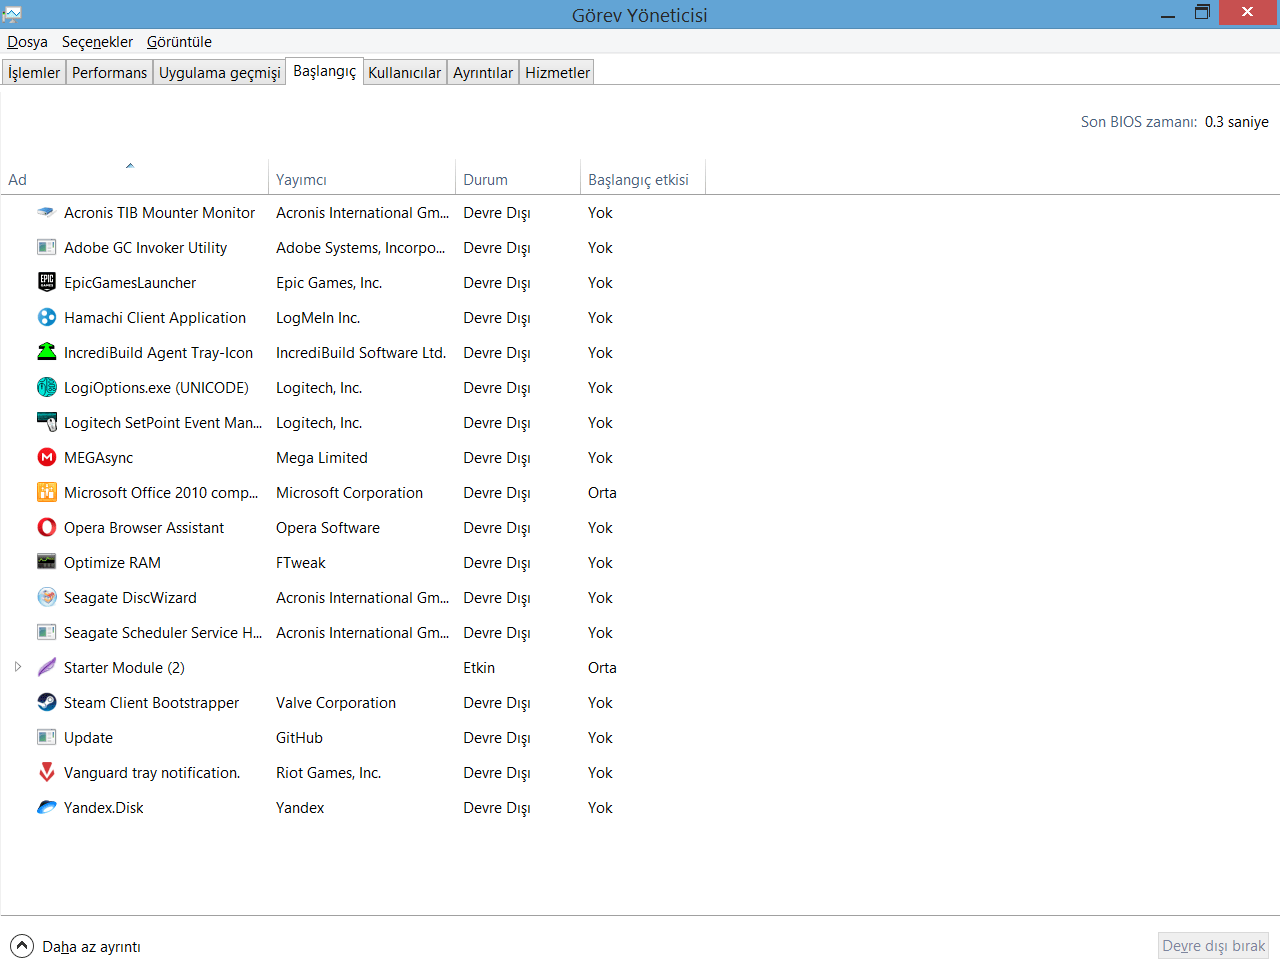Select the Seagate DiscWizard entry name
Image resolution: width=1280 pixels, height=976 pixels.
click(130, 598)
